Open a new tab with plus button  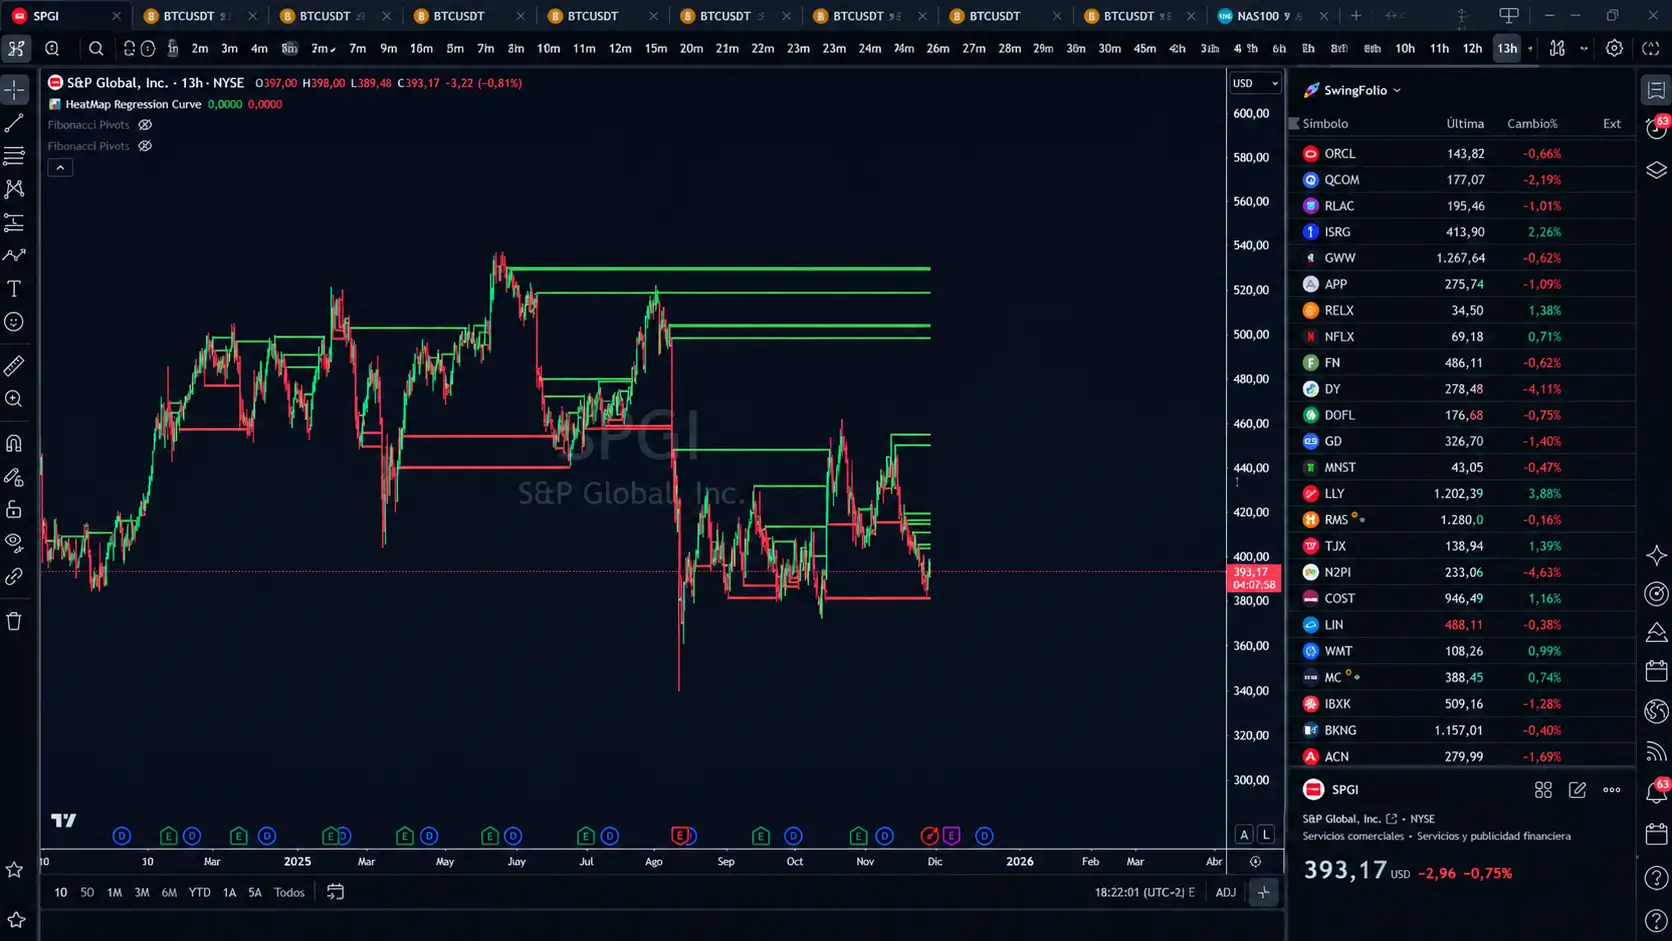1356,16
